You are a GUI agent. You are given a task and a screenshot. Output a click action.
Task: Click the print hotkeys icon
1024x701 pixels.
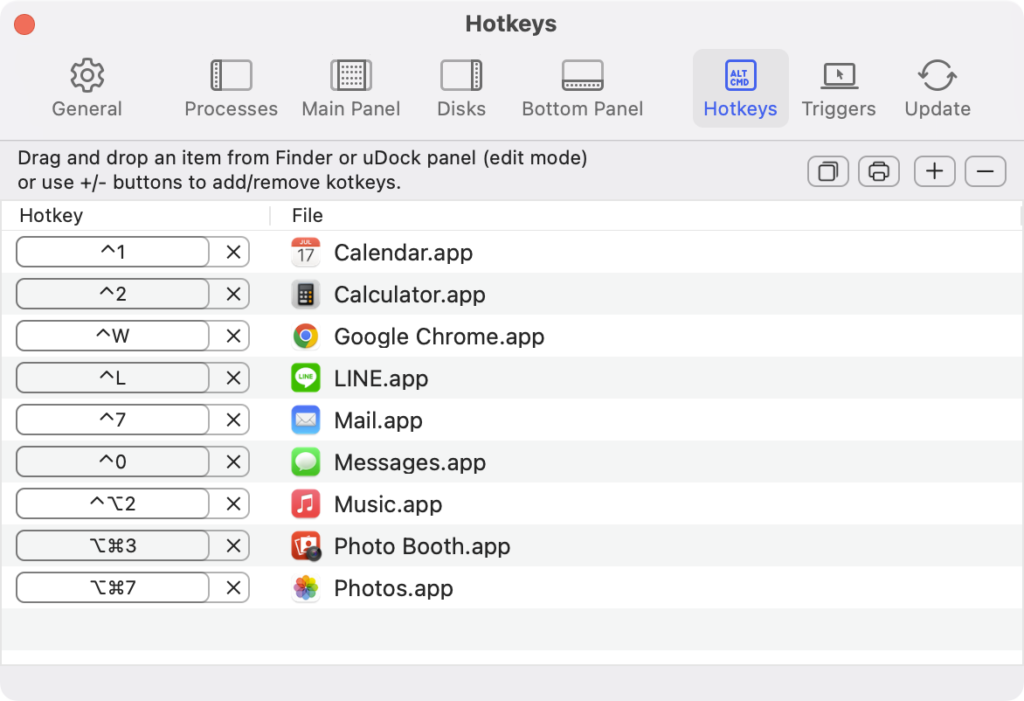coord(879,171)
